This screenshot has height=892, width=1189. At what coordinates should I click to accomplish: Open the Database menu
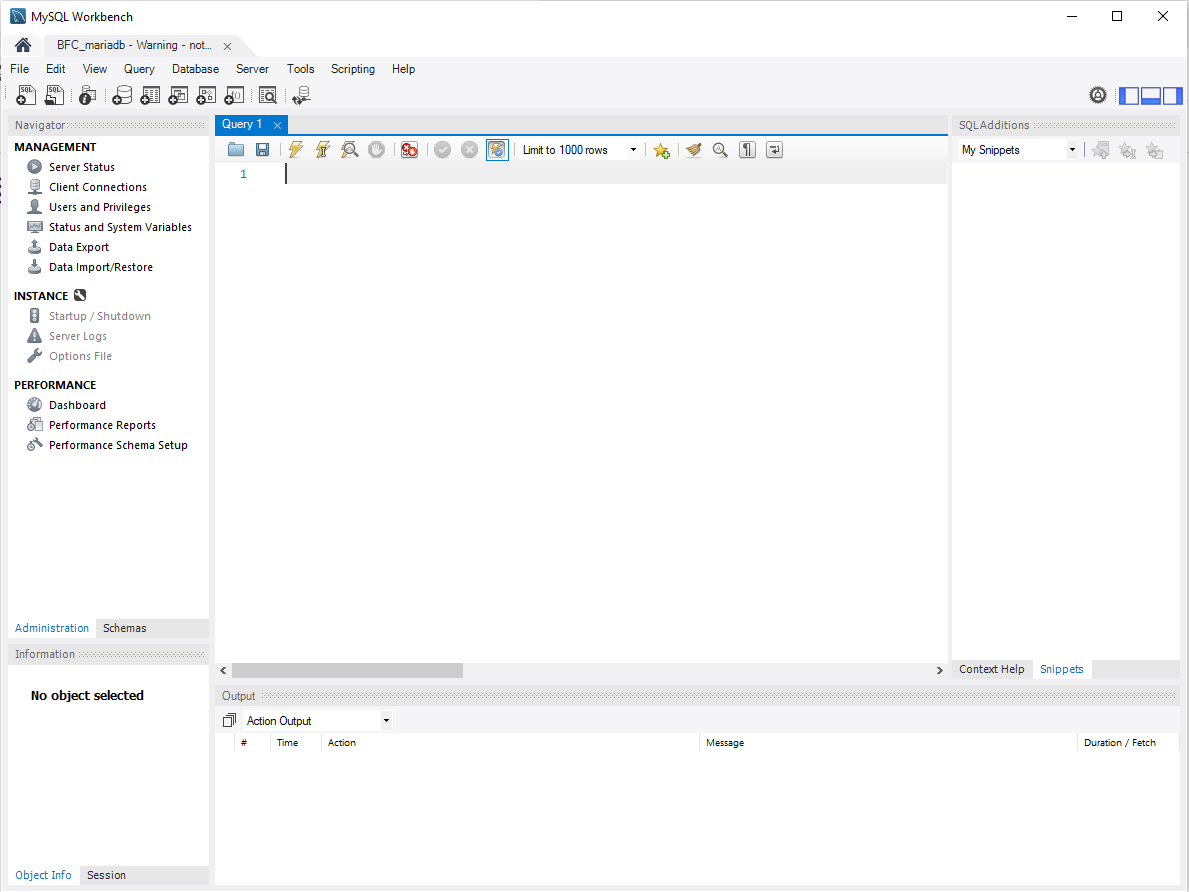[x=196, y=69]
